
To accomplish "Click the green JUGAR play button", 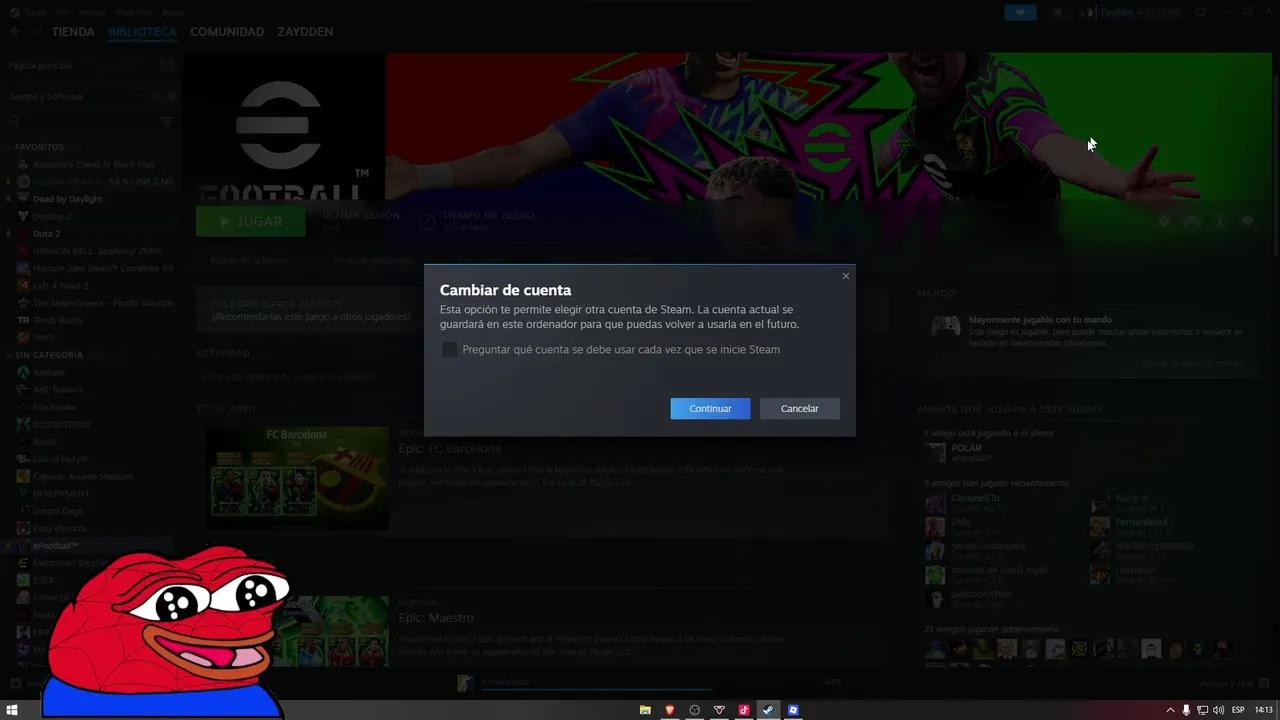I will point(250,221).
